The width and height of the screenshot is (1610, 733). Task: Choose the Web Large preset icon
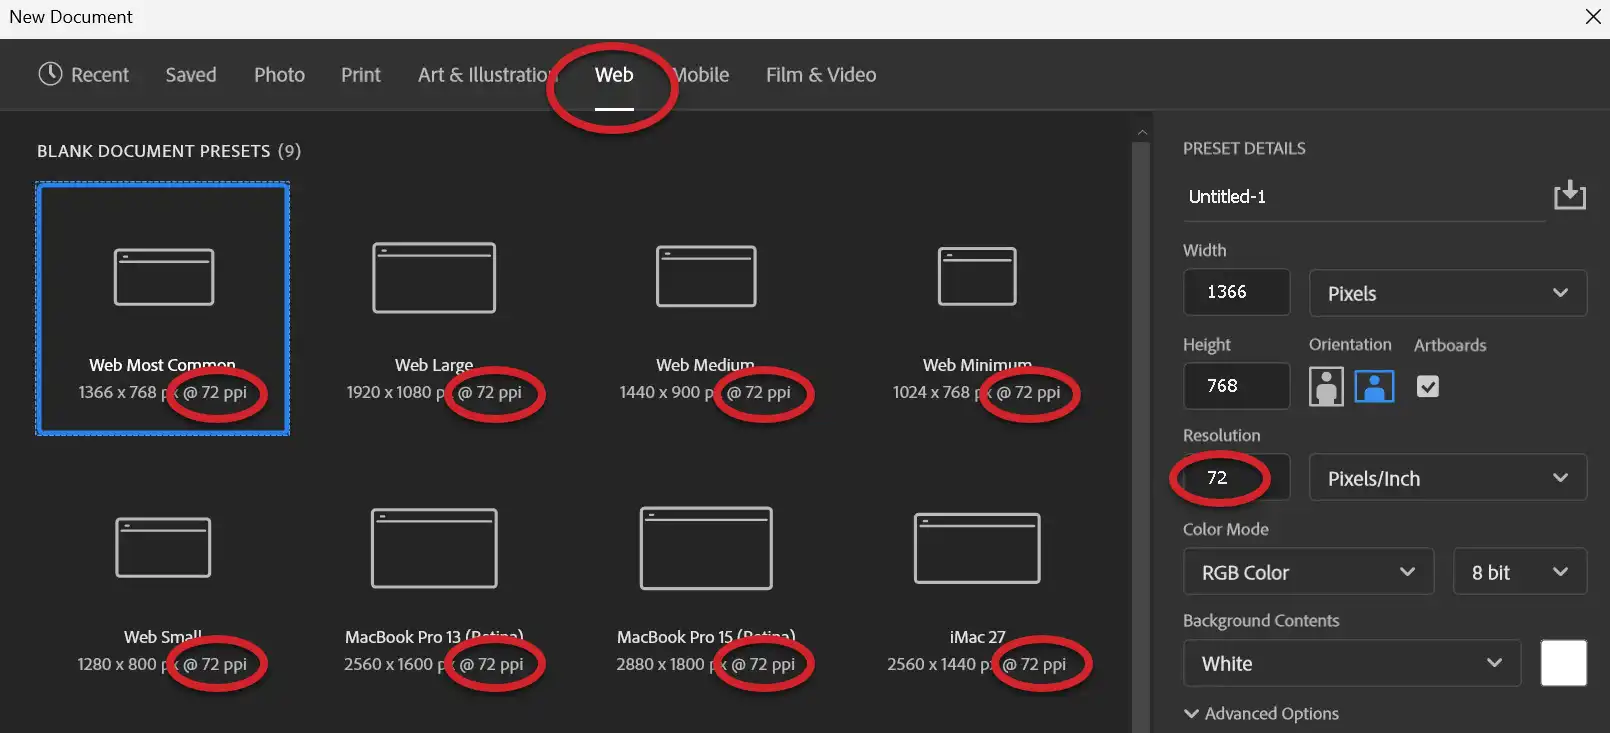pos(434,278)
